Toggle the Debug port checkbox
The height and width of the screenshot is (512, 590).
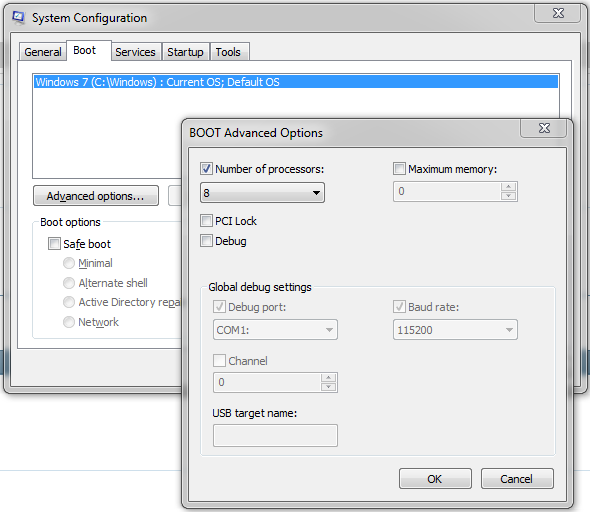(x=219, y=307)
